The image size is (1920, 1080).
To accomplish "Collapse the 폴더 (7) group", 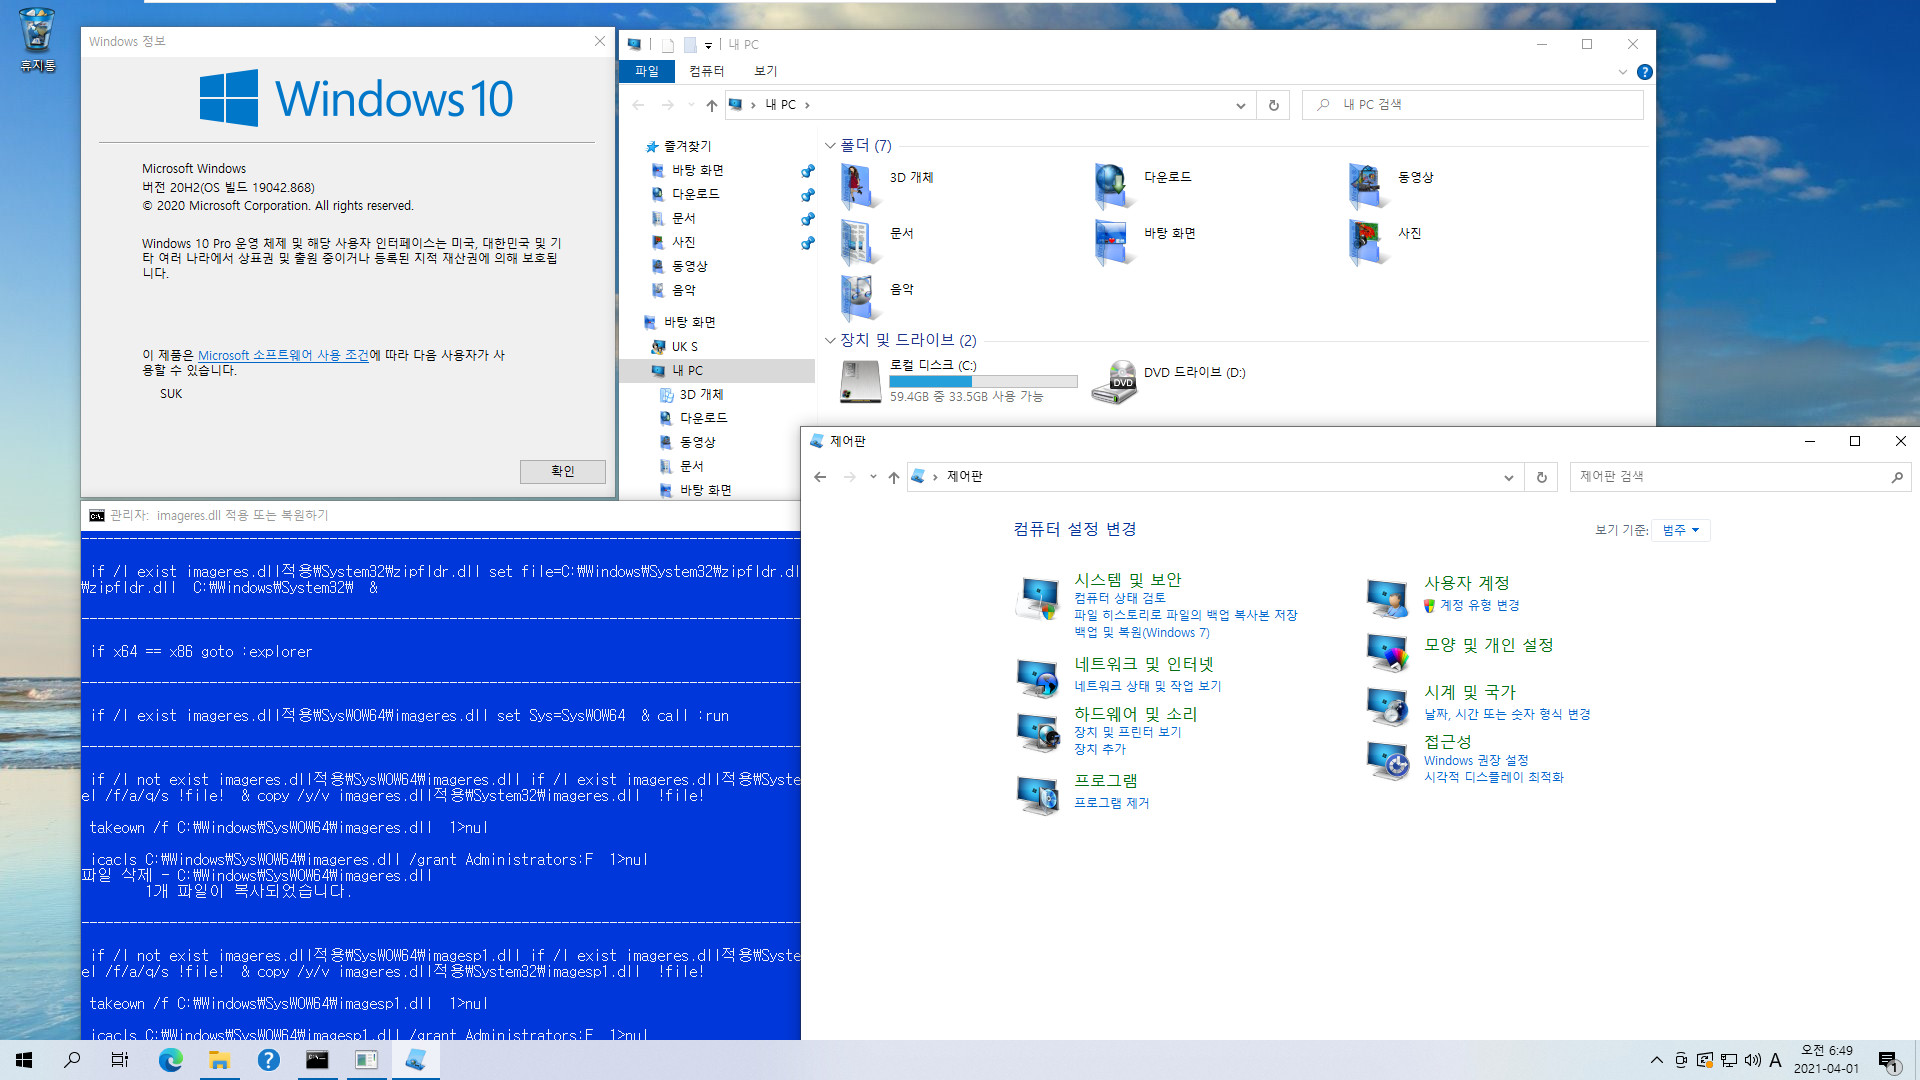I will [830, 146].
